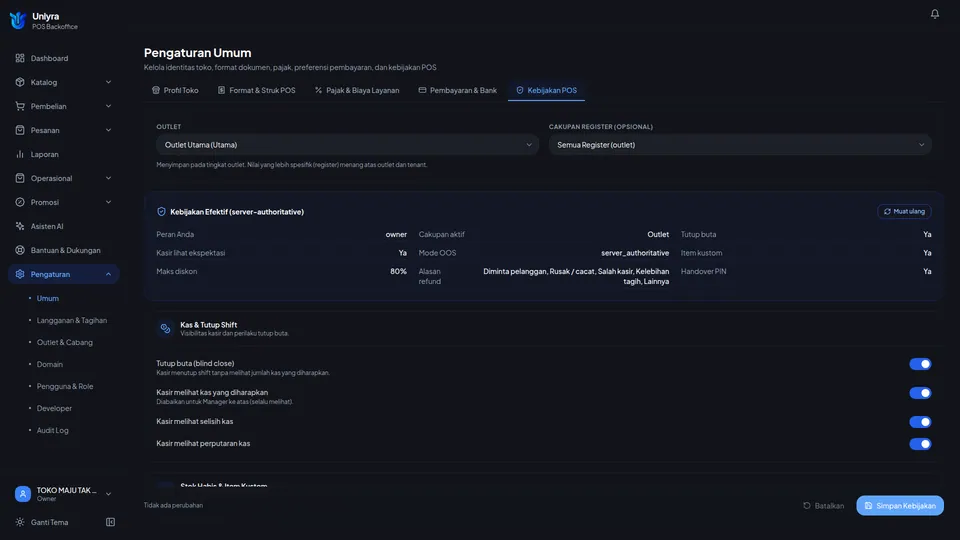Click the Laporan chart icon
Image resolution: width=960 pixels, height=540 pixels.
pyautogui.click(x=20, y=154)
